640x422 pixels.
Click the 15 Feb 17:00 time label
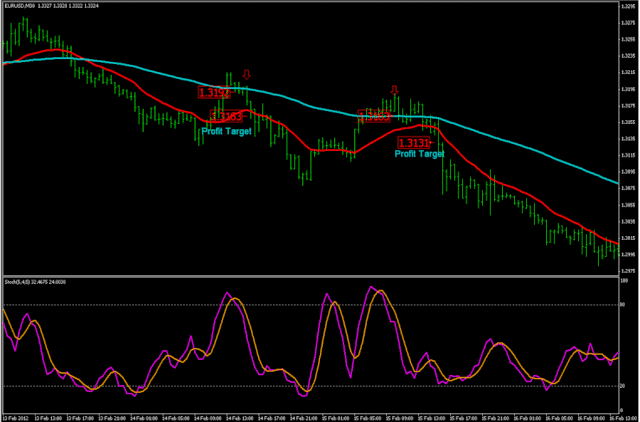coord(464,418)
